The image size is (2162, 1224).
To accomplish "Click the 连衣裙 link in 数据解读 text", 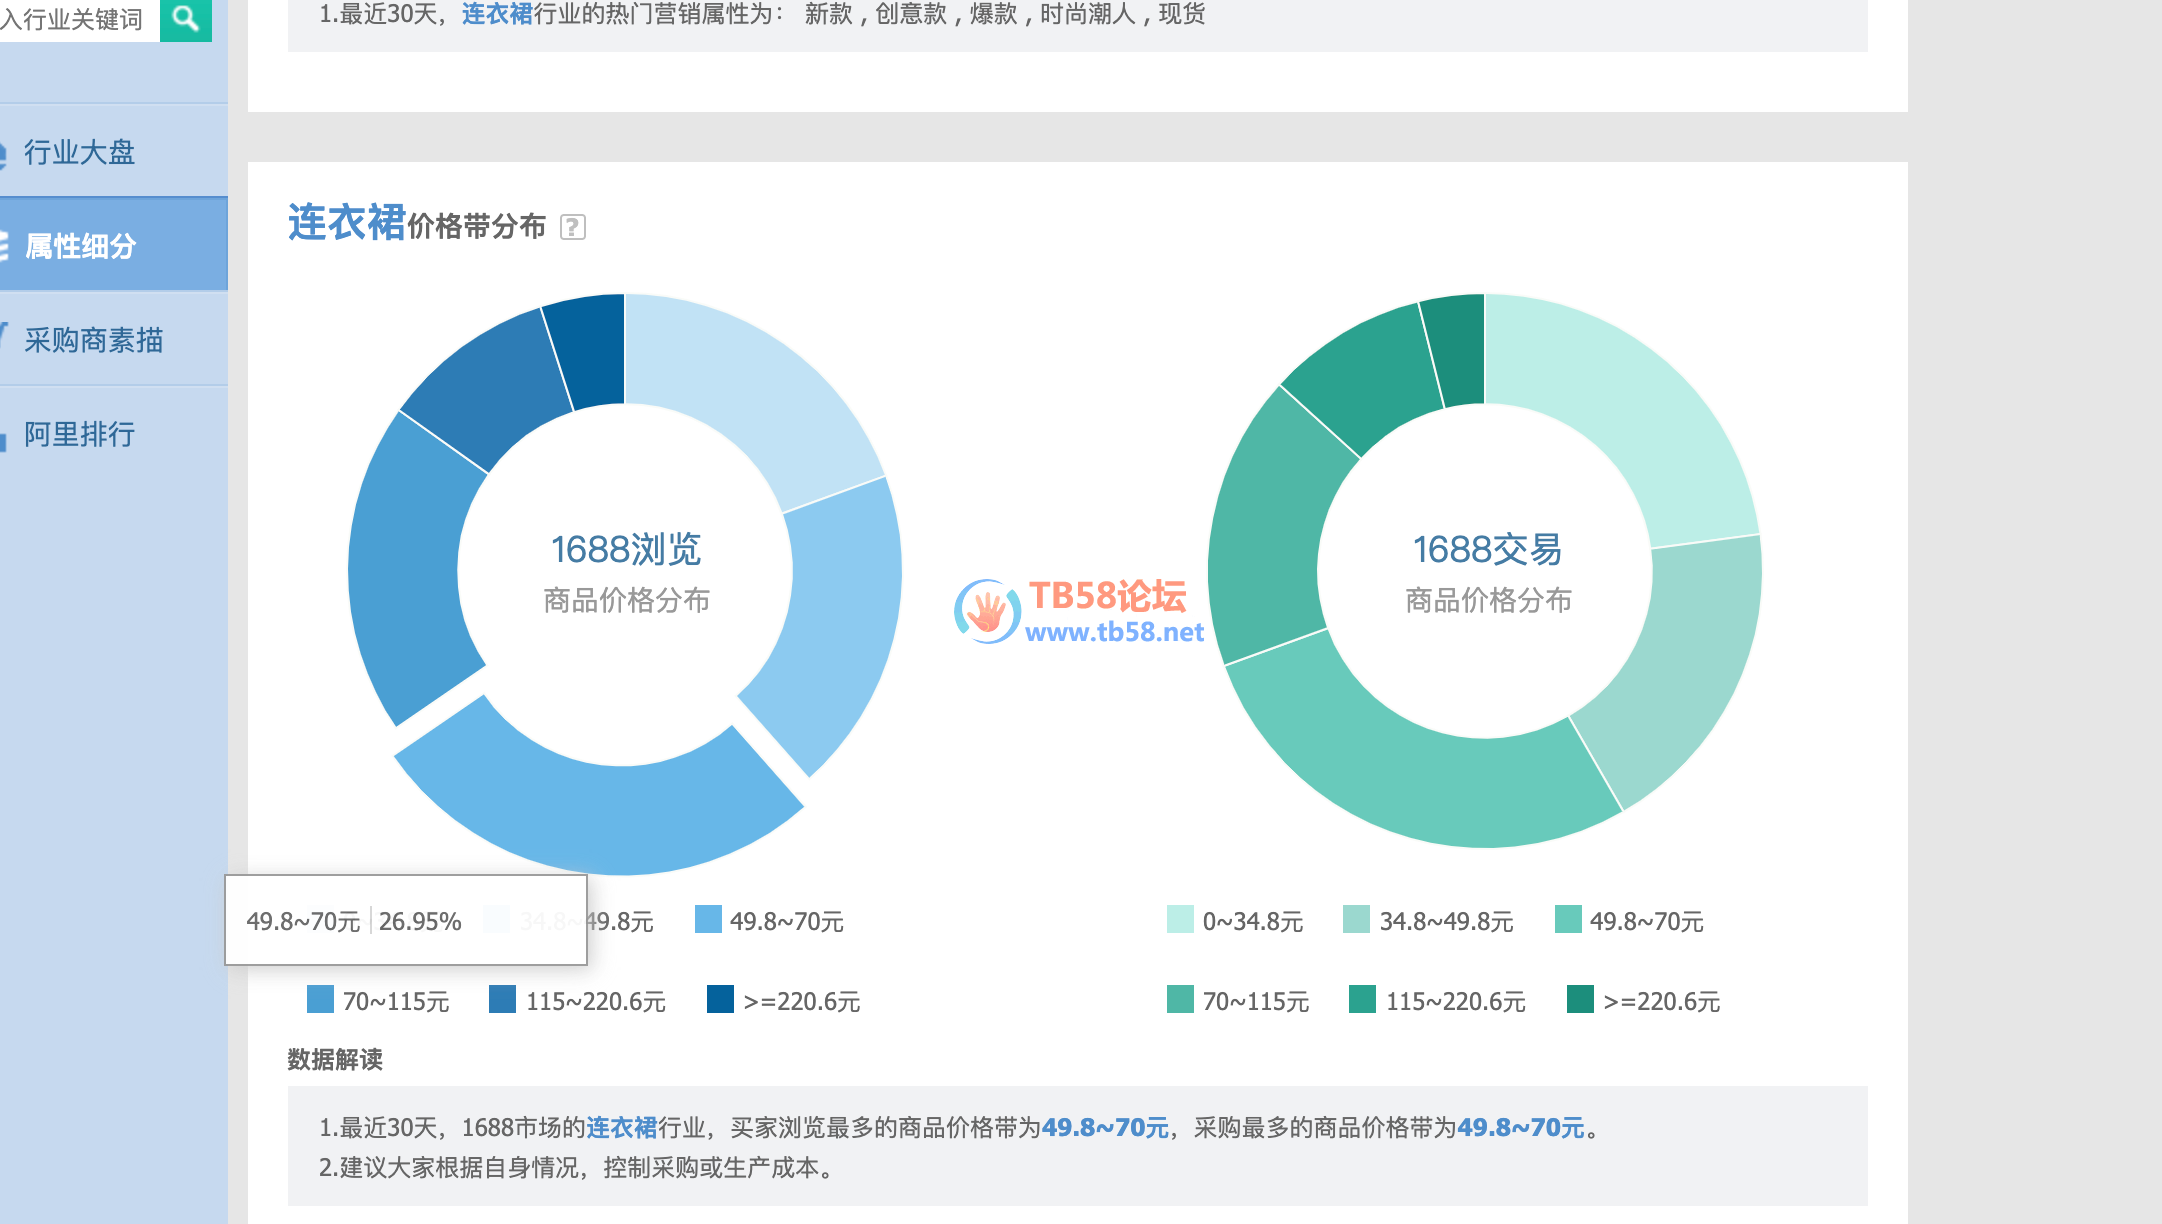I will tap(622, 1127).
